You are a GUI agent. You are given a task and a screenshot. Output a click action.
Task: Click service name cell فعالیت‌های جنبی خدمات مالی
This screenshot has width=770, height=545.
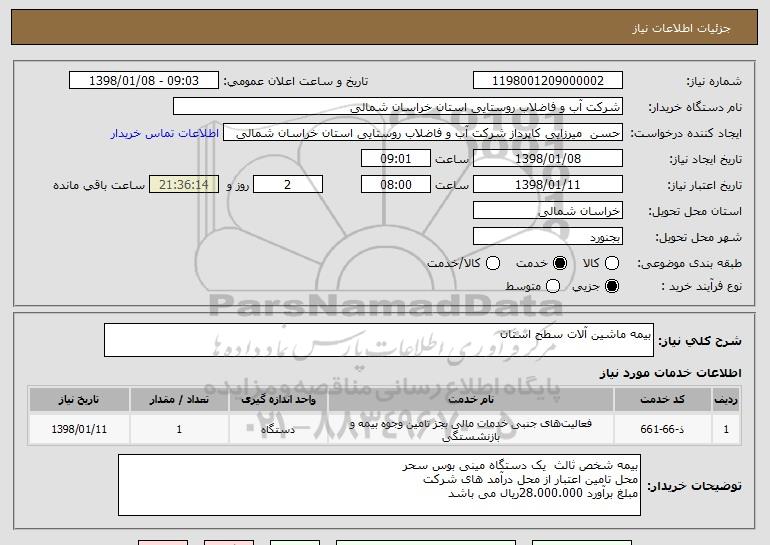point(470,429)
